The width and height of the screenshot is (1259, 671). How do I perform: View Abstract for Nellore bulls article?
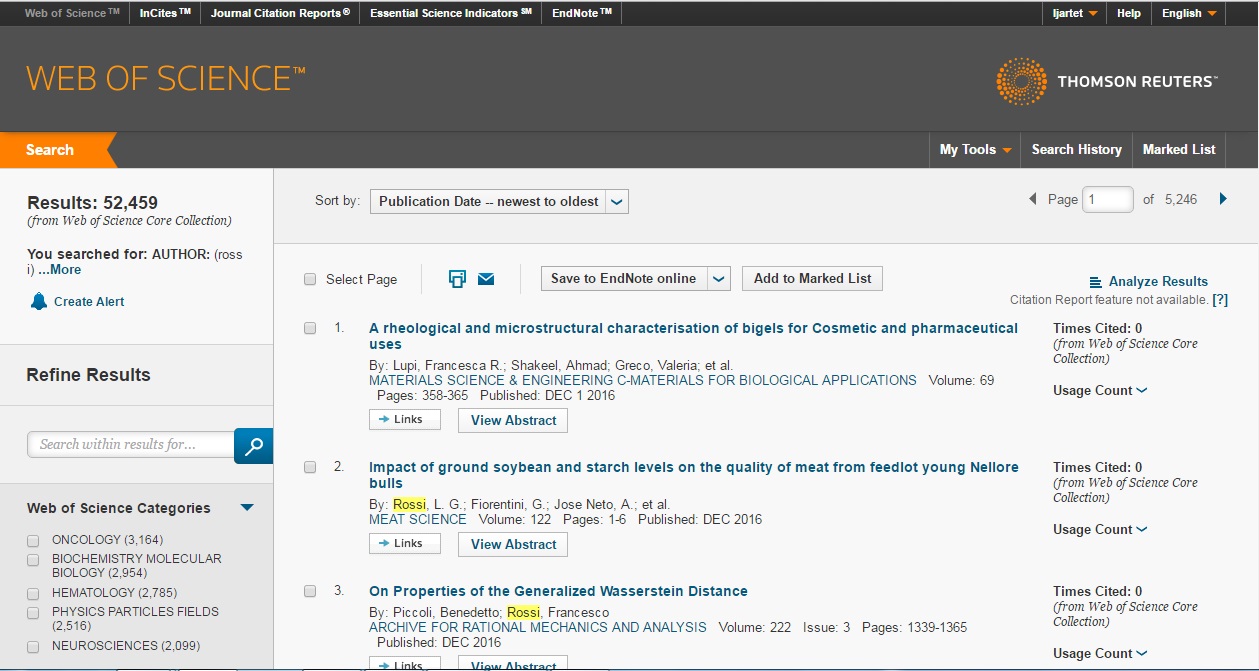[513, 545]
